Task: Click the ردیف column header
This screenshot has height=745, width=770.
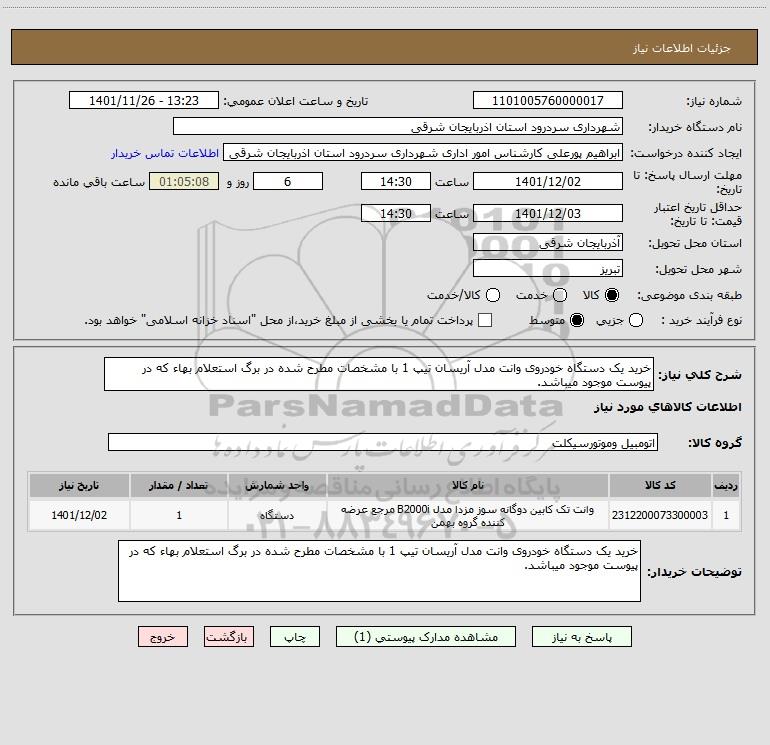Action: pyautogui.click(x=726, y=485)
